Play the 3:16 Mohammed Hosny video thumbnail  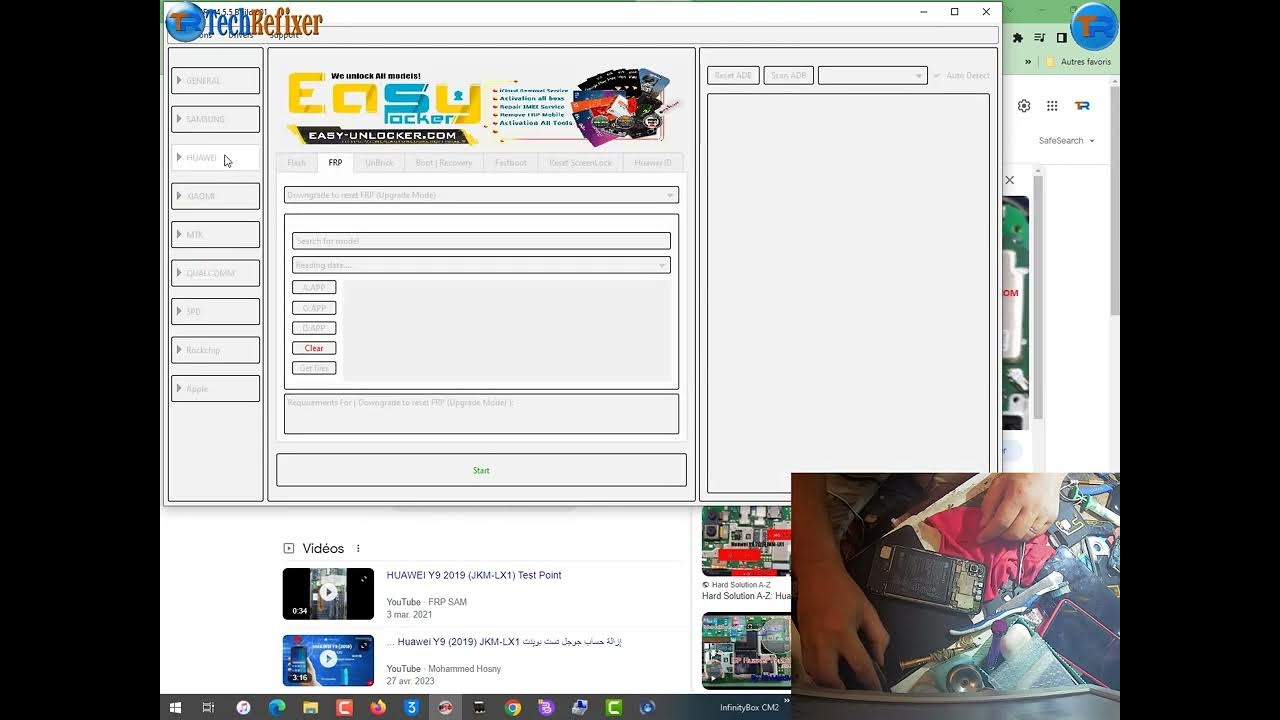point(328,660)
